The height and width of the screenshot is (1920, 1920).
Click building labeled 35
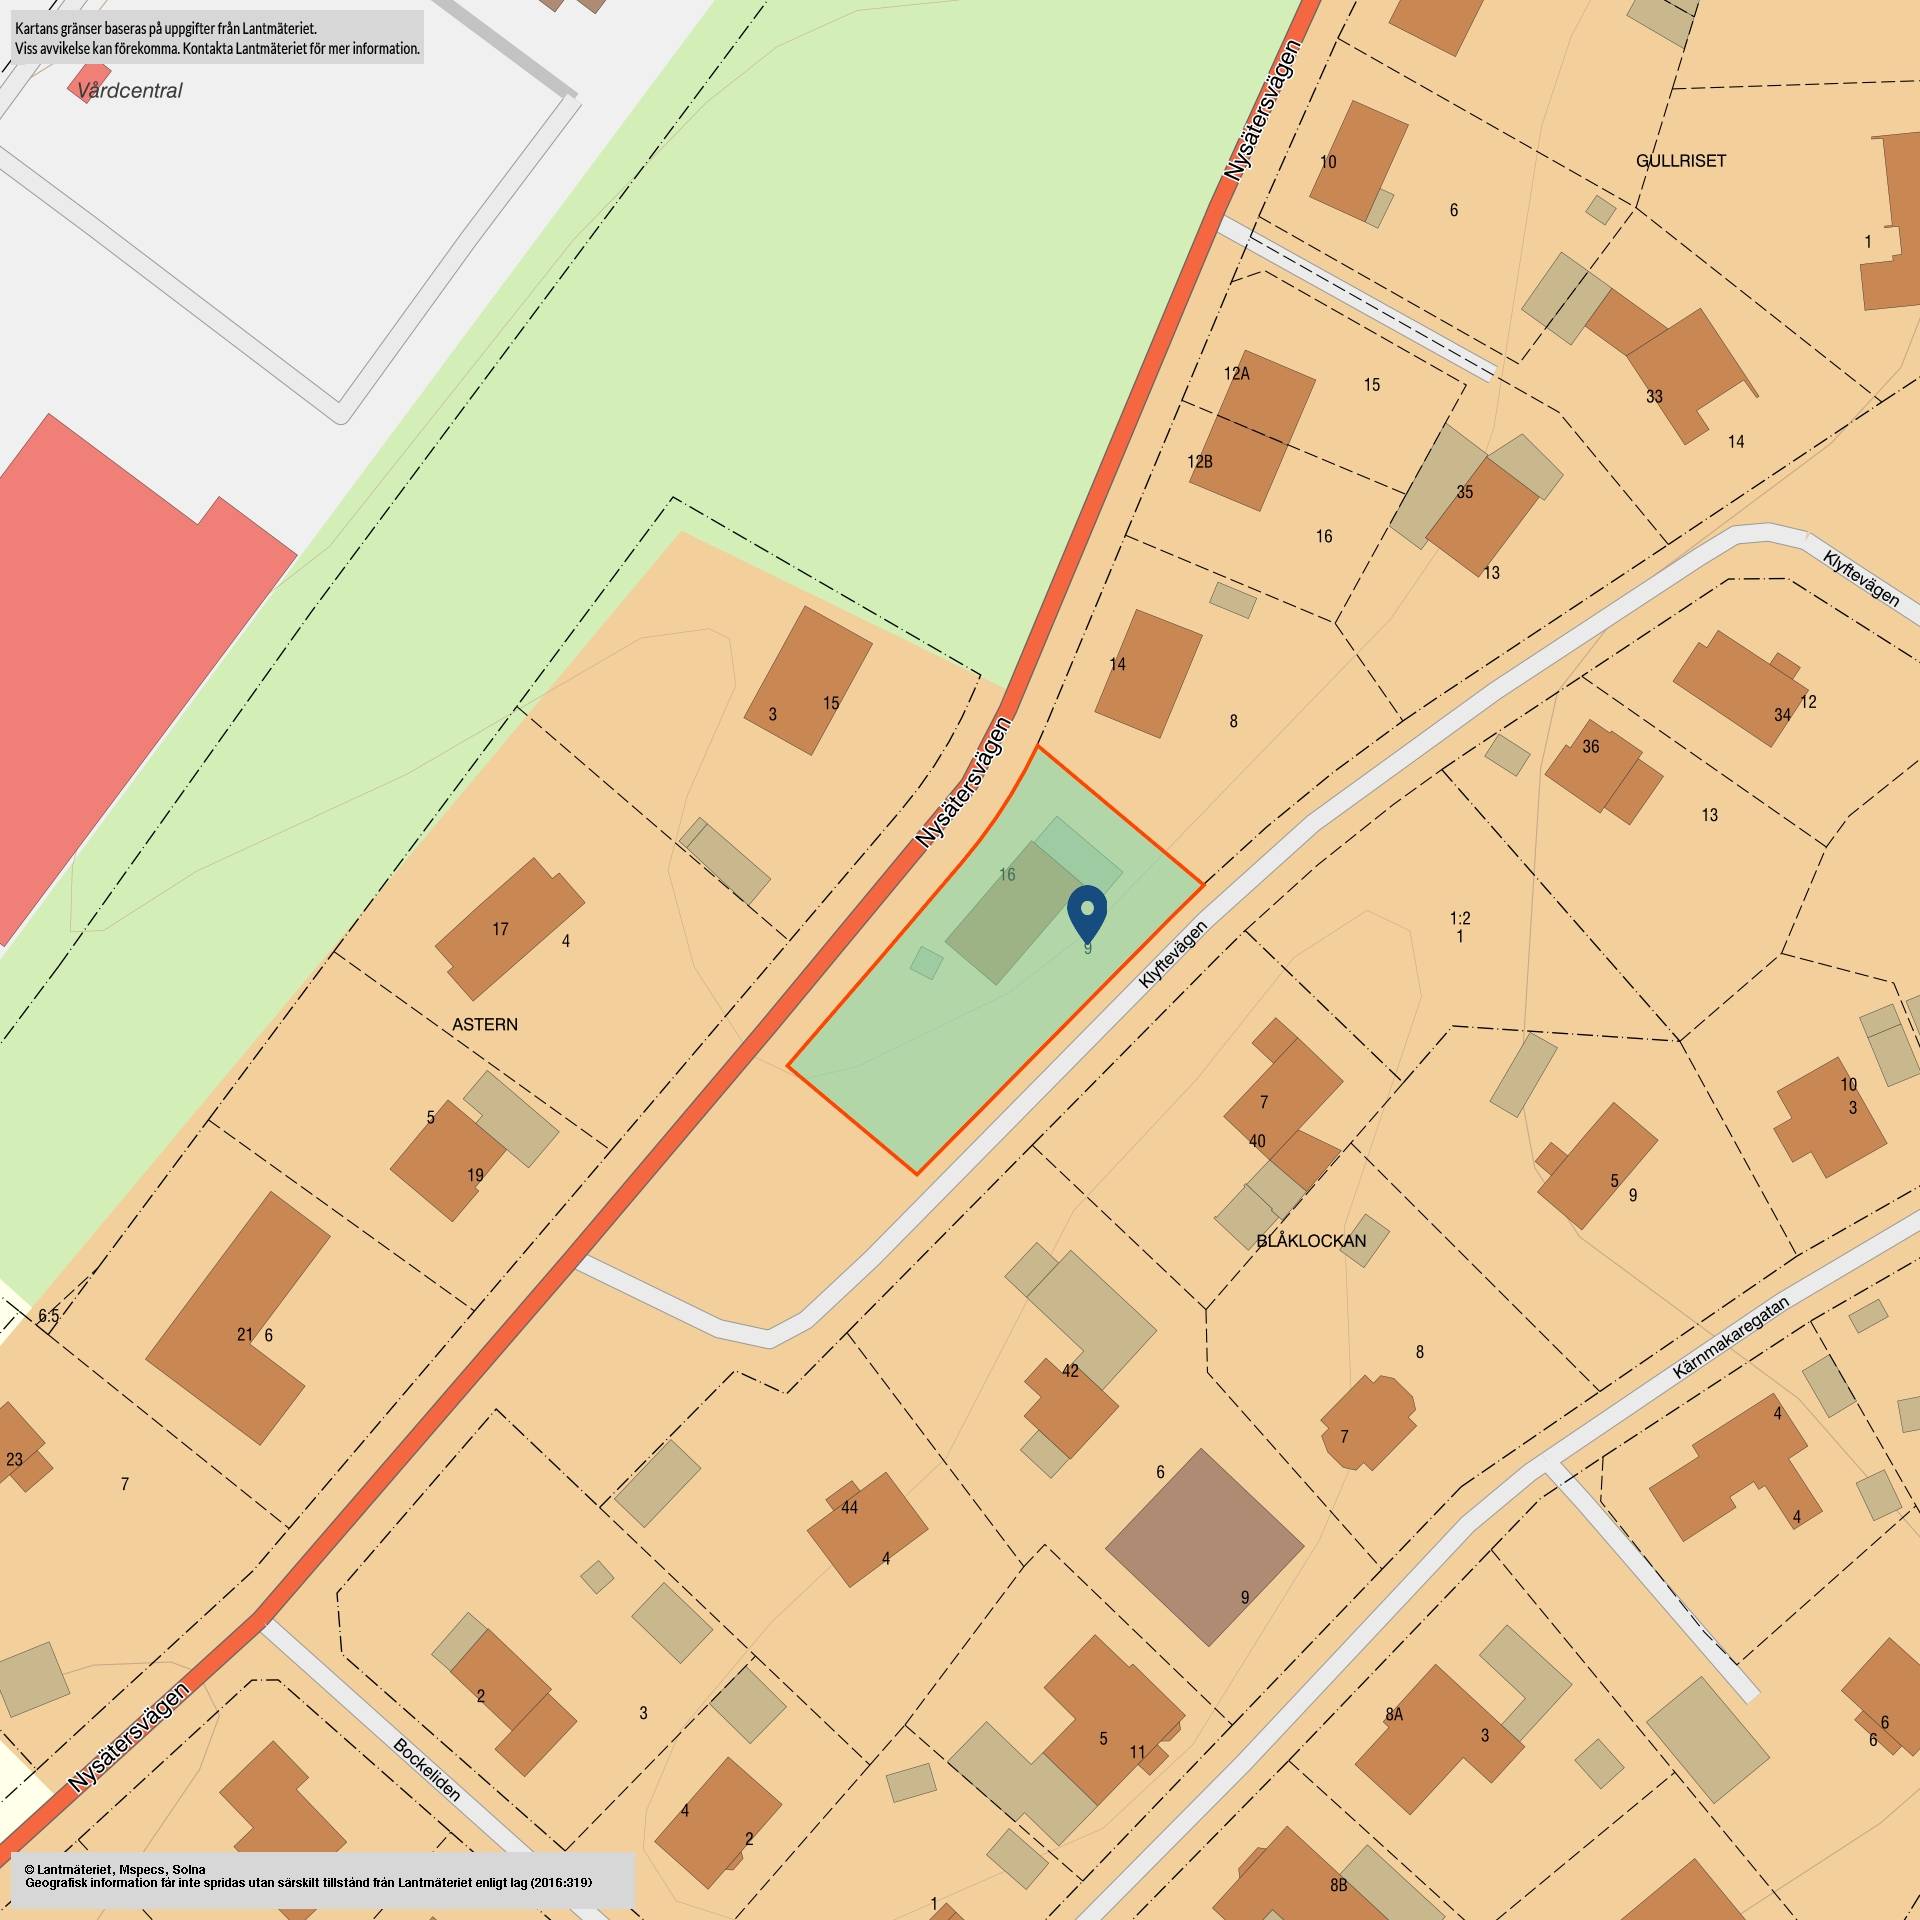[x=1480, y=515]
